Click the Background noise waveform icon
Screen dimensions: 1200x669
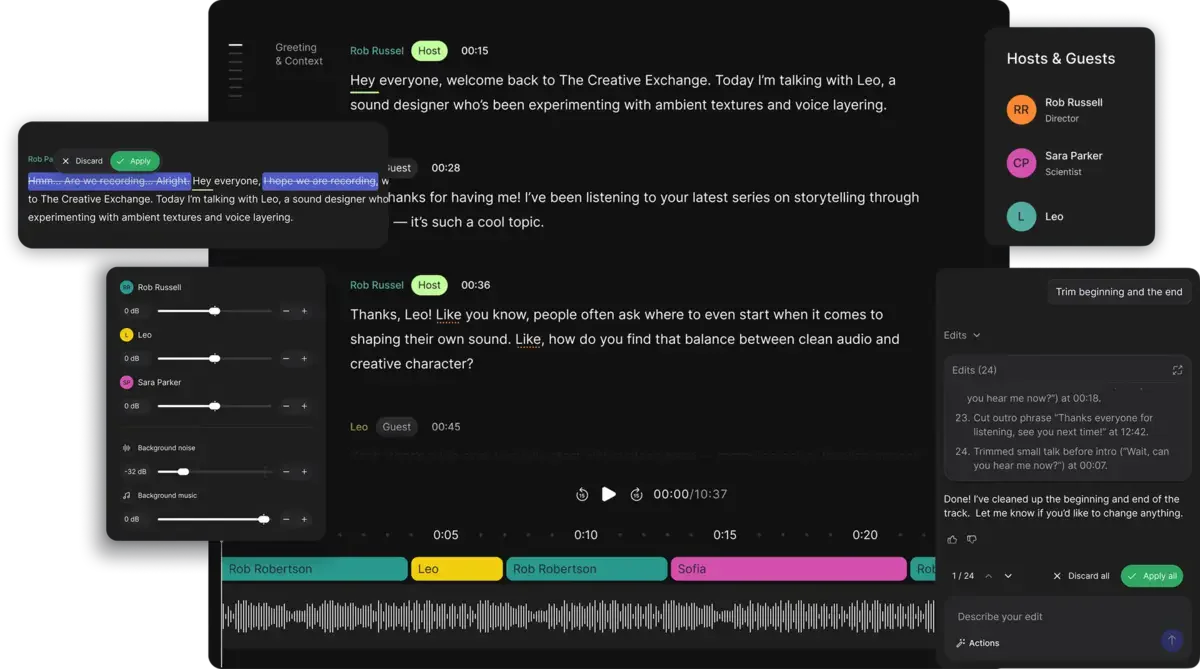click(126, 448)
